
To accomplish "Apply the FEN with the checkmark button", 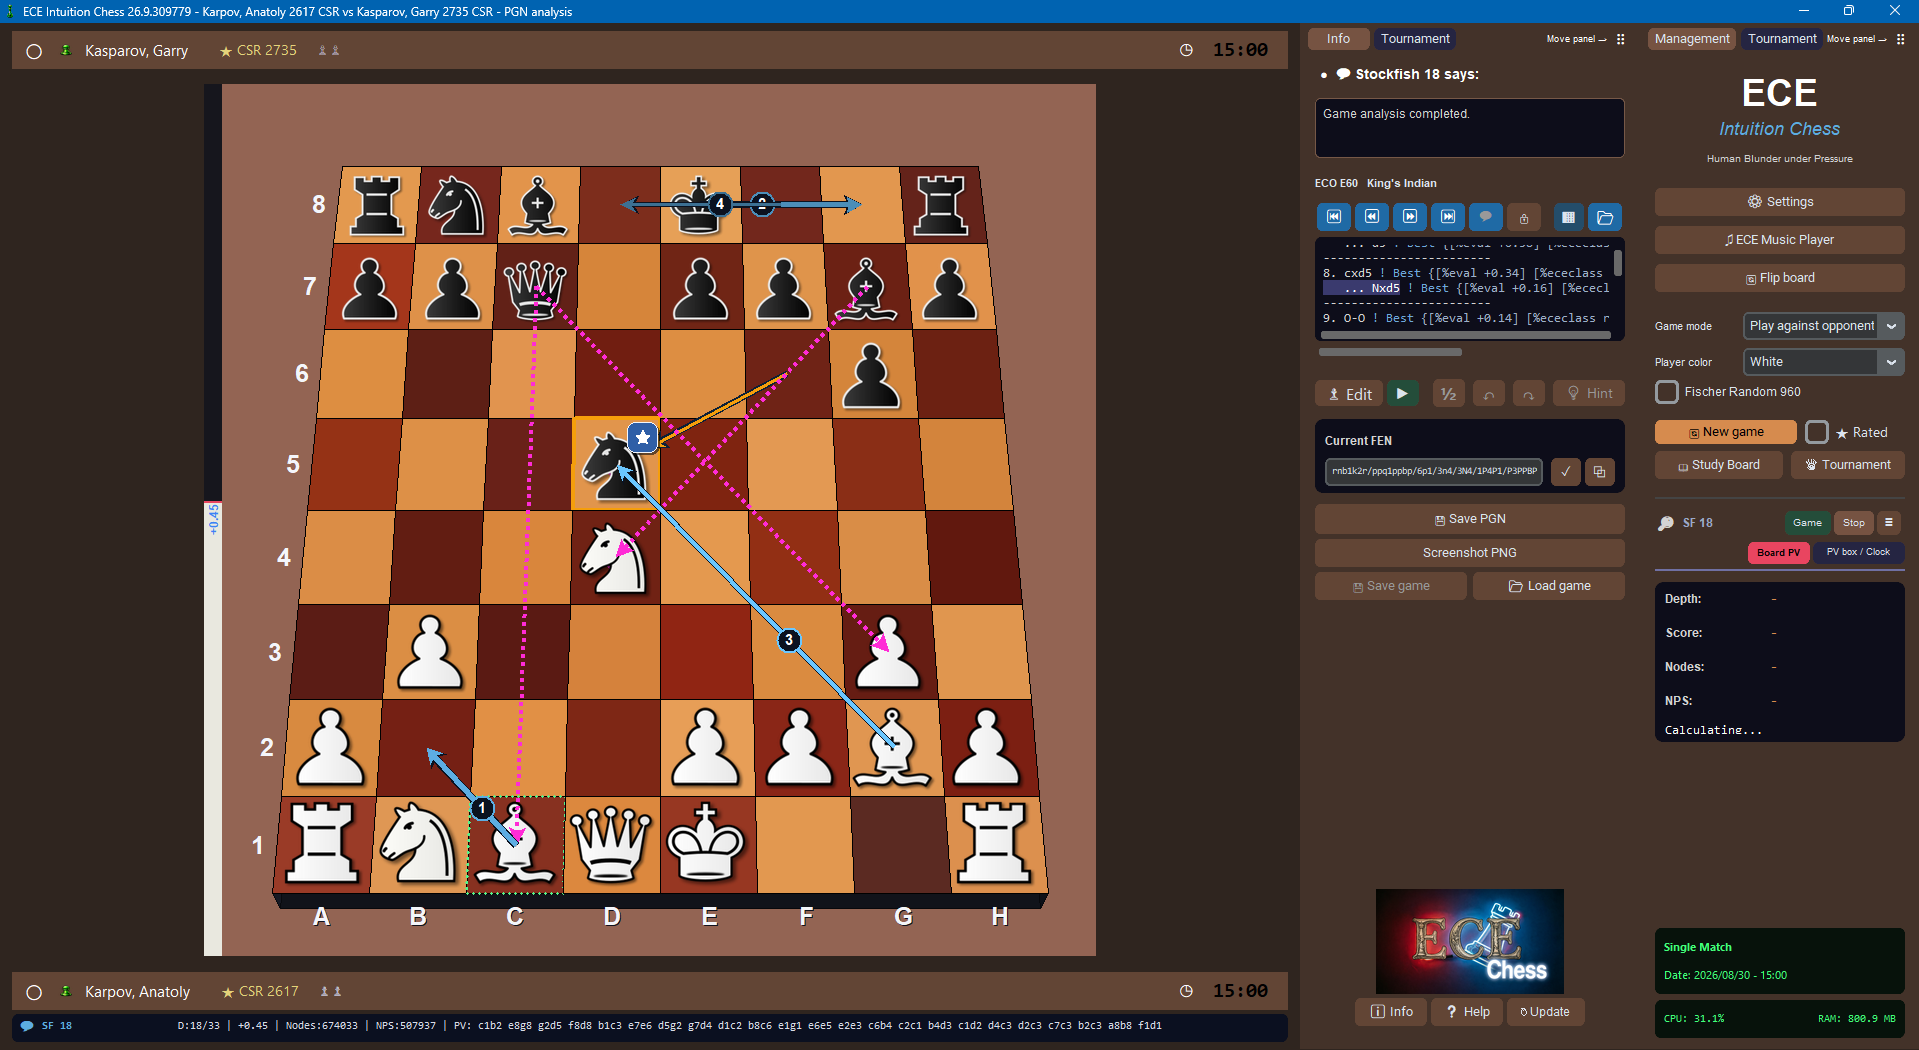I will [1566, 471].
